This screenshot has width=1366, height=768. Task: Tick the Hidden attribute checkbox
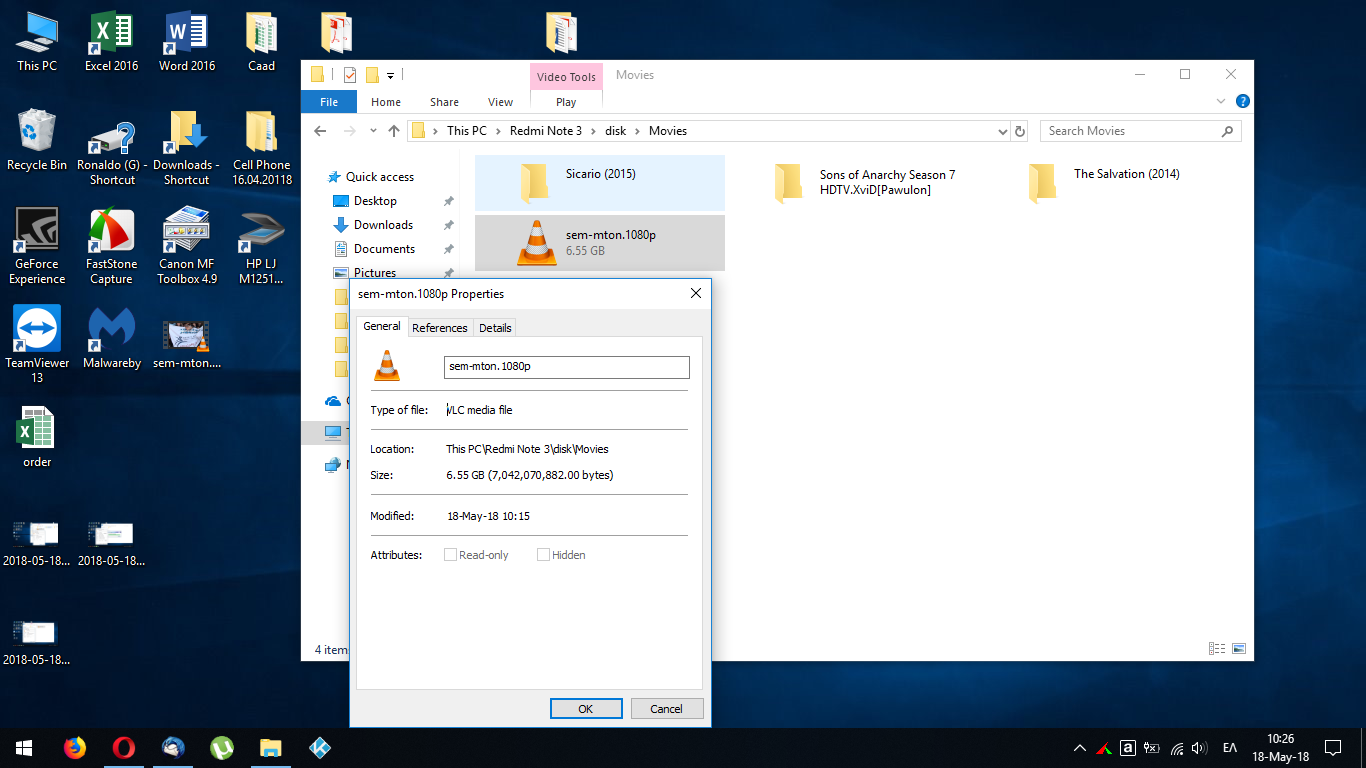pos(543,555)
